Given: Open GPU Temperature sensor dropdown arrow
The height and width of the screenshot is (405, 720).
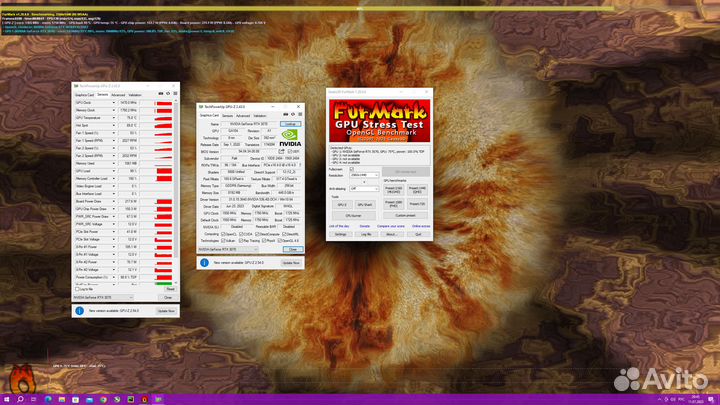Looking at the screenshot, I should (x=113, y=118).
